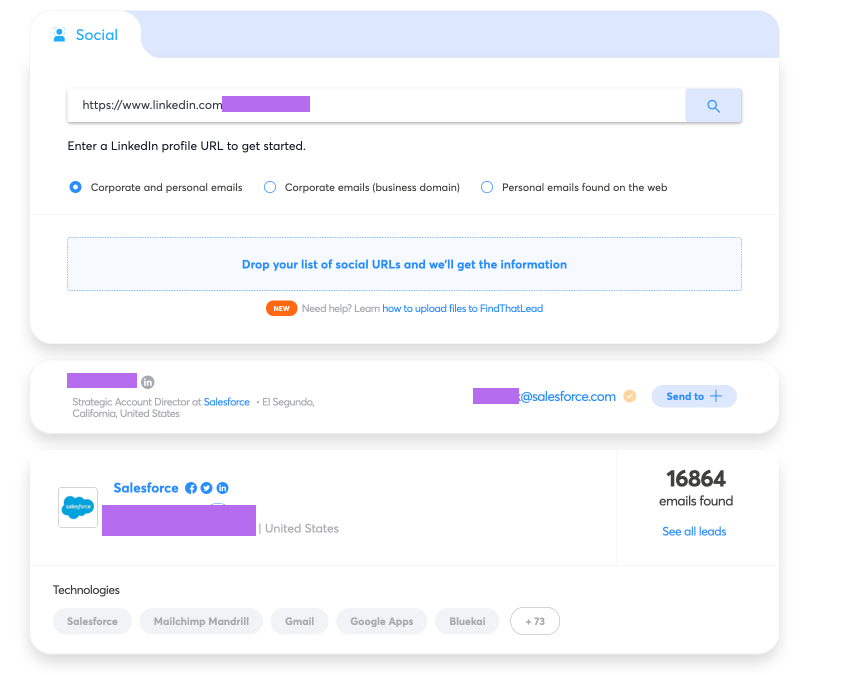This screenshot has height=675, width=841.
Task: Select Corporate emails (business domain) option
Action: pos(270,187)
